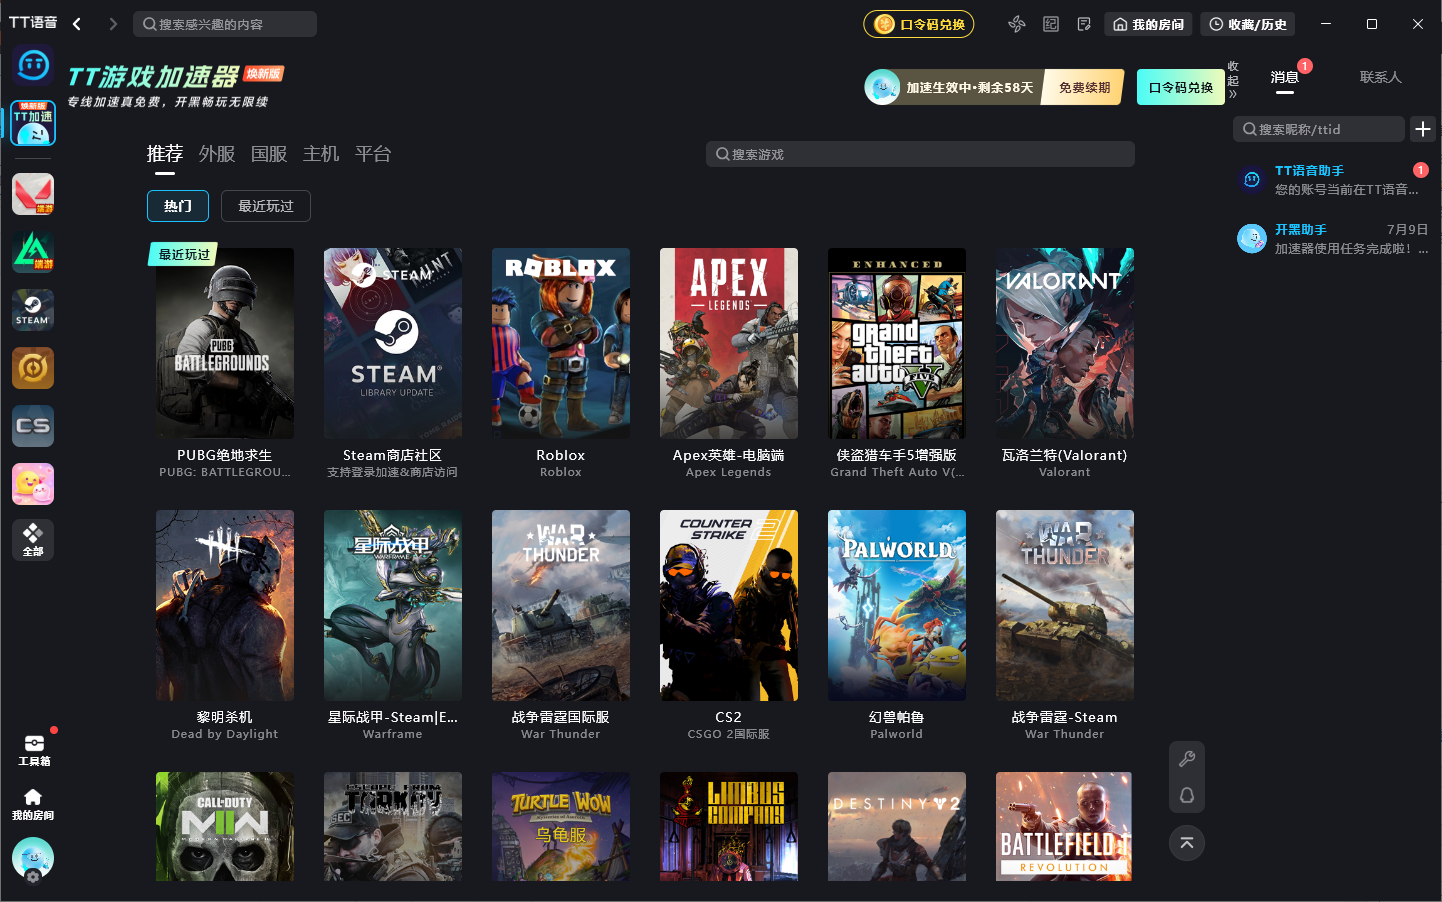Select the 热门 filter toggle
1442x902 pixels.
click(178, 206)
